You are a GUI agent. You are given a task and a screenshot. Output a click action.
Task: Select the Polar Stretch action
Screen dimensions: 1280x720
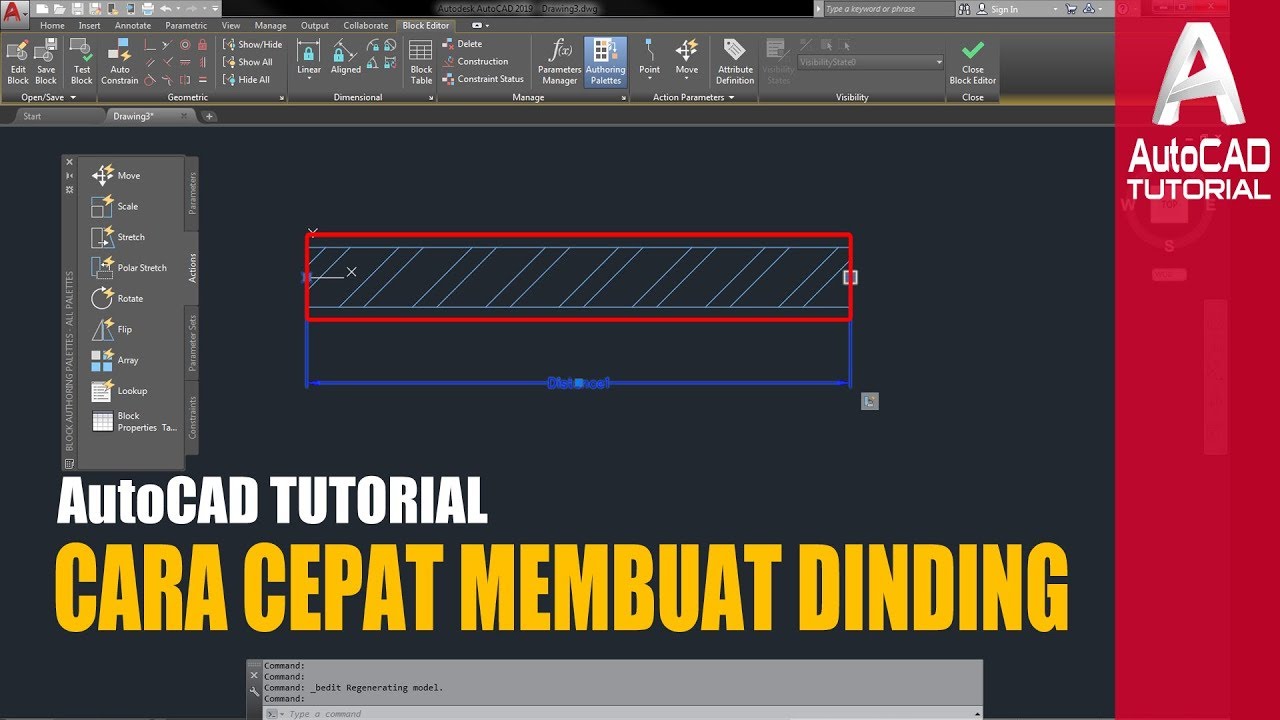pyautogui.click(x=130, y=268)
